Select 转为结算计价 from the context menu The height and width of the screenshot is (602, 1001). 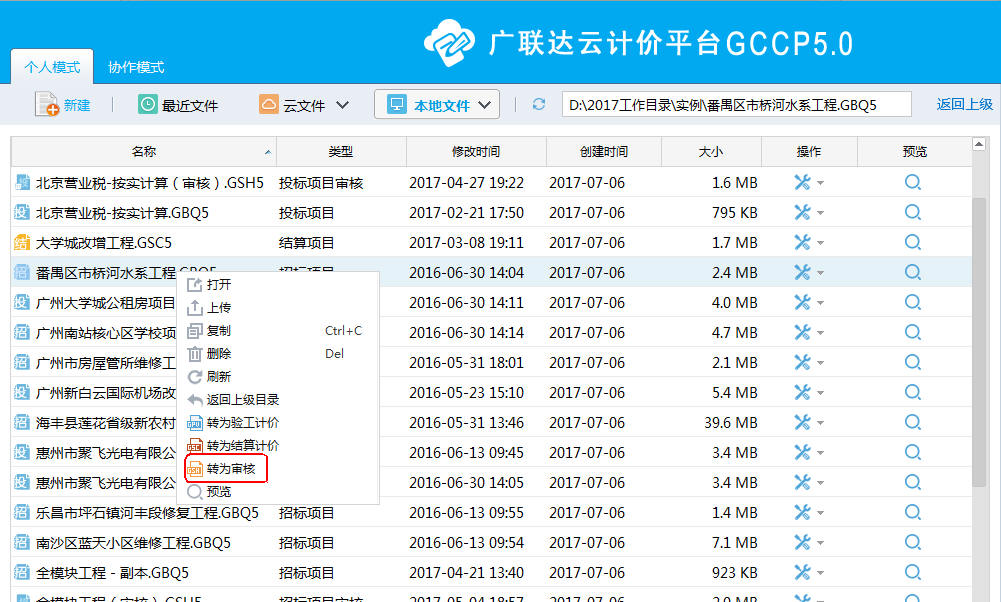point(241,446)
